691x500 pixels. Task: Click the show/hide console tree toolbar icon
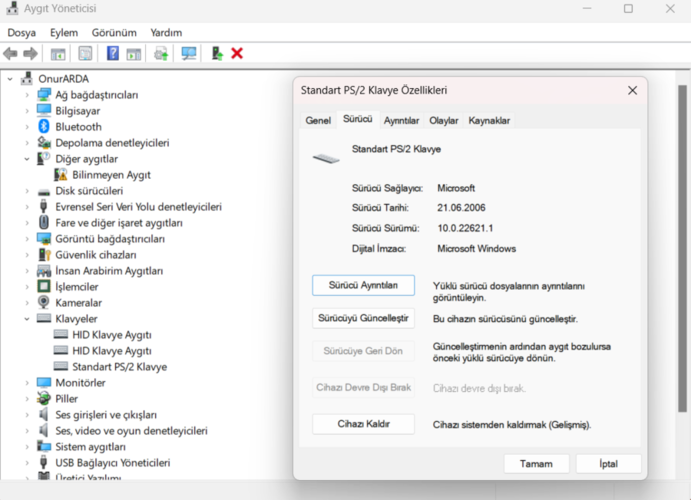click(x=58, y=54)
